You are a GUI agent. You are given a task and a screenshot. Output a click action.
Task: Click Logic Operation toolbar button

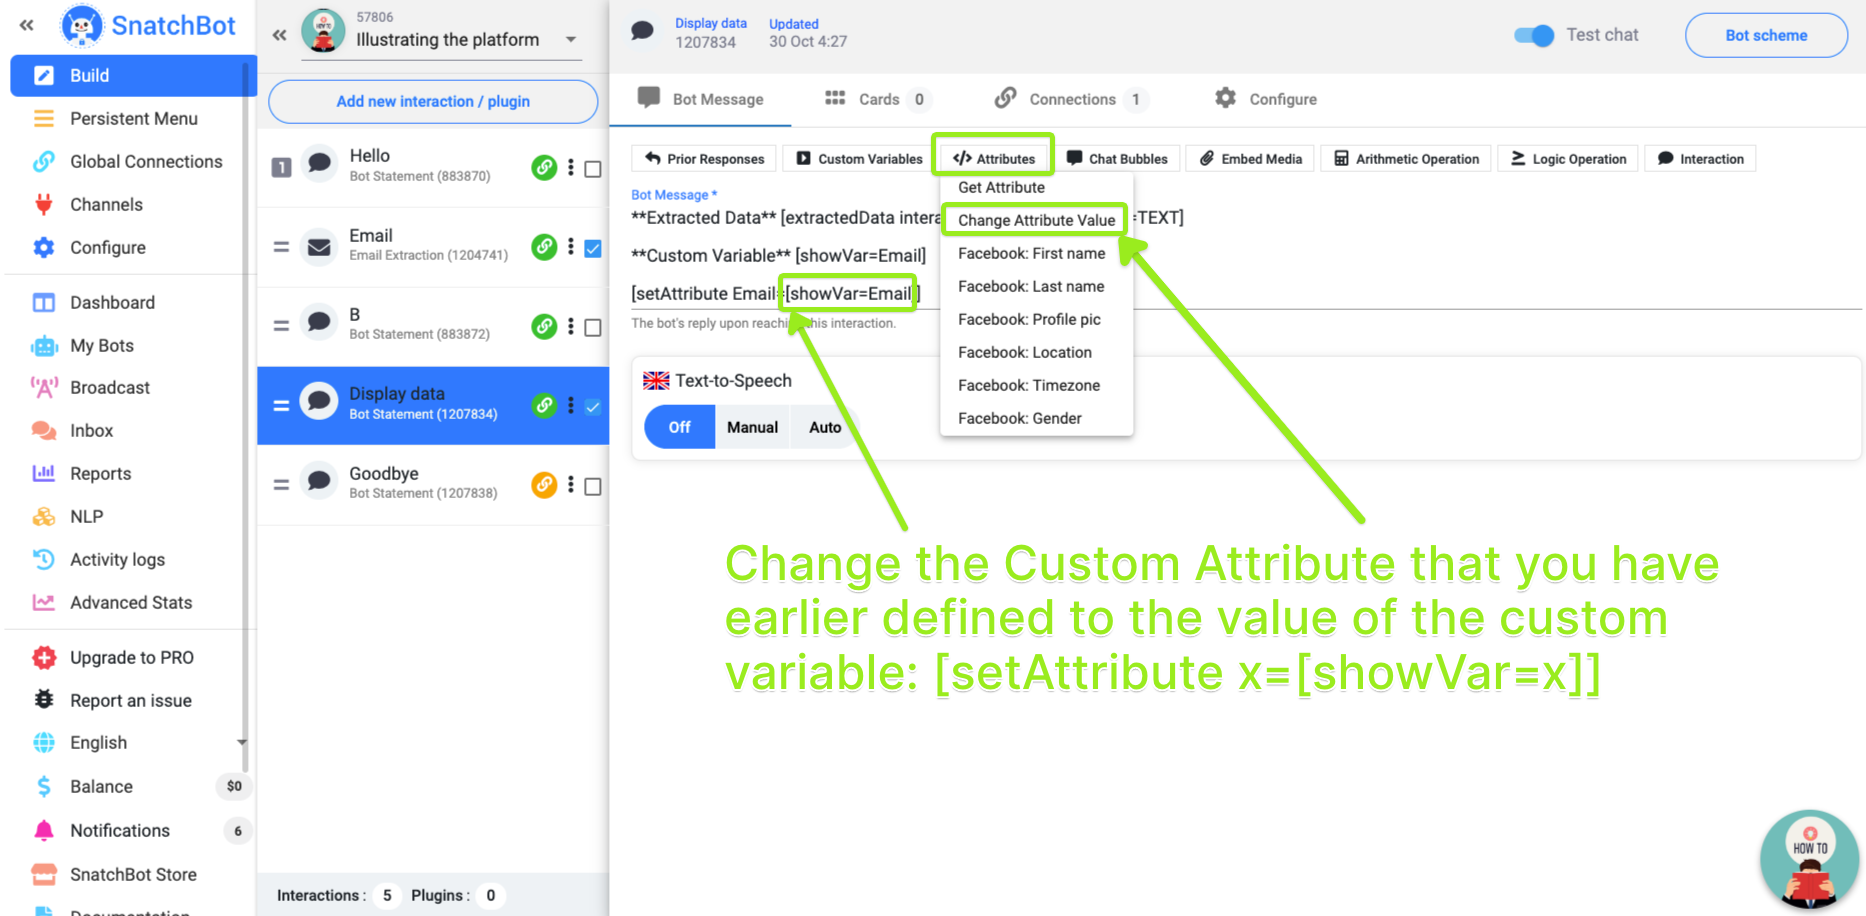pos(1568,159)
